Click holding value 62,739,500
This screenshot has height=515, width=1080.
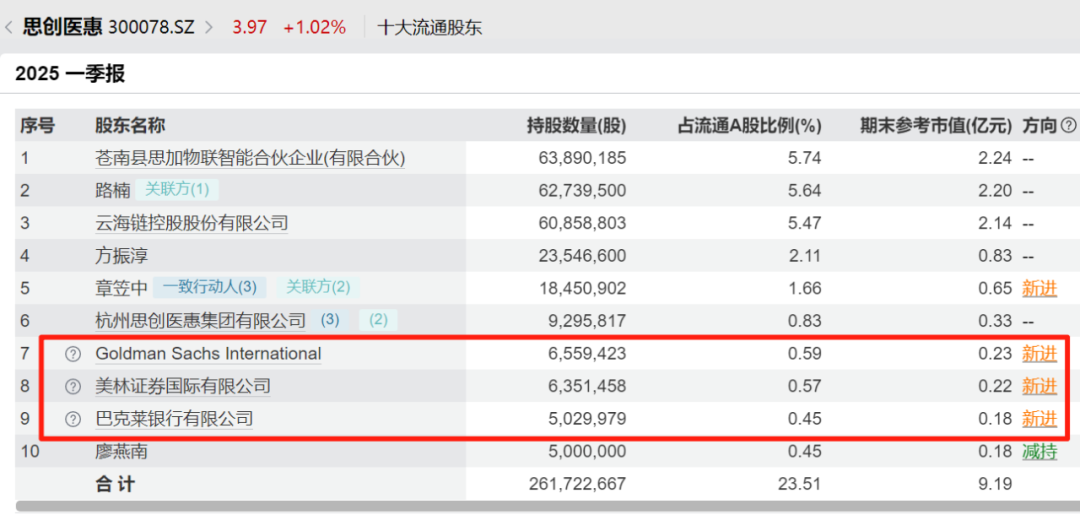point(583,191)
